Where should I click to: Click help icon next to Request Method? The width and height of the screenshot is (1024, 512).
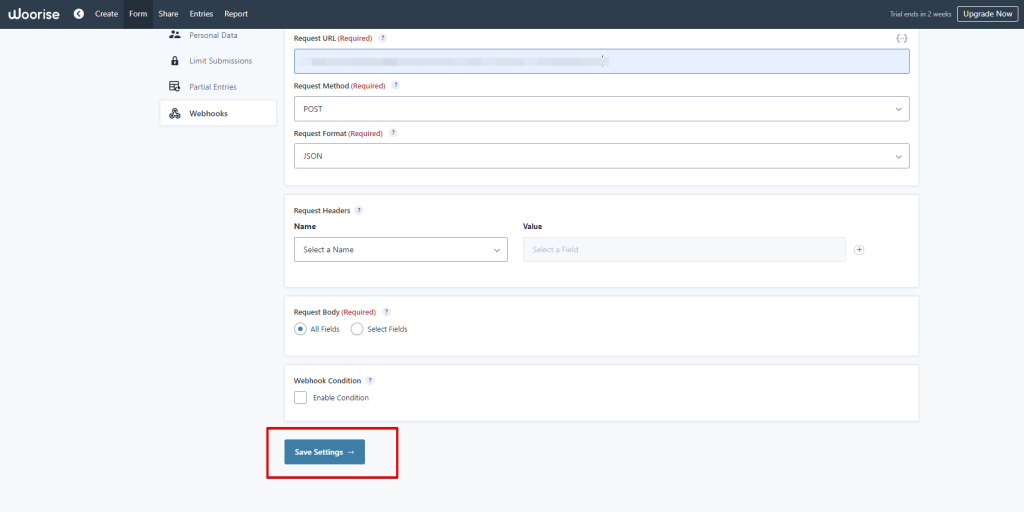395,86
